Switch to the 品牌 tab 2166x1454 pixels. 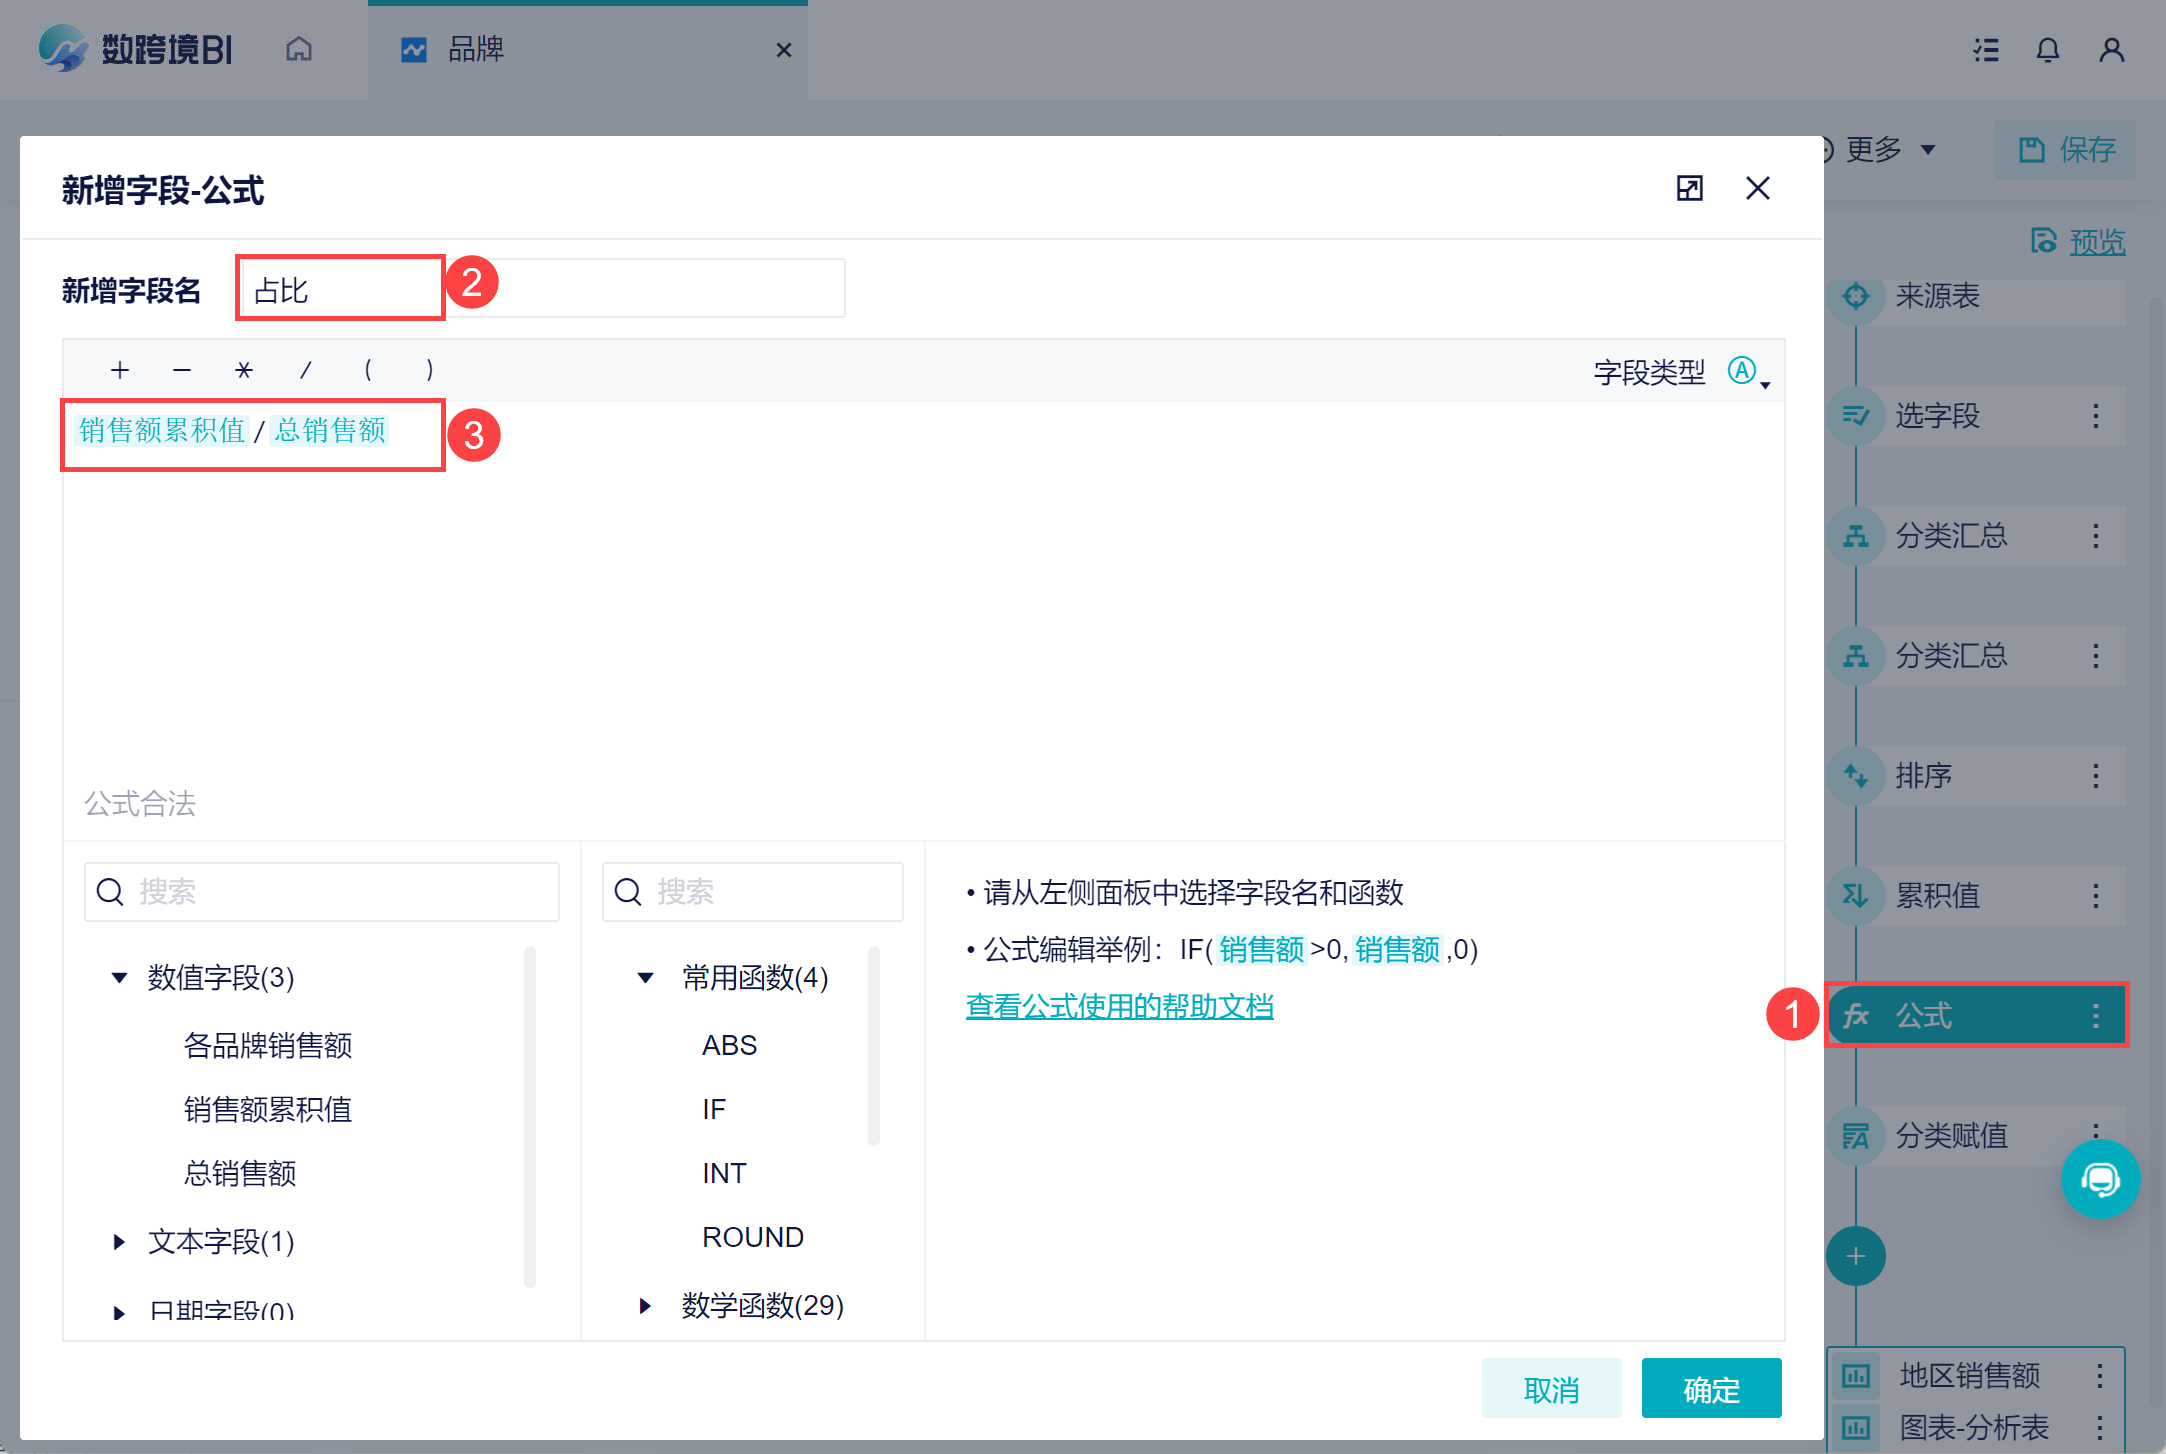476,49
